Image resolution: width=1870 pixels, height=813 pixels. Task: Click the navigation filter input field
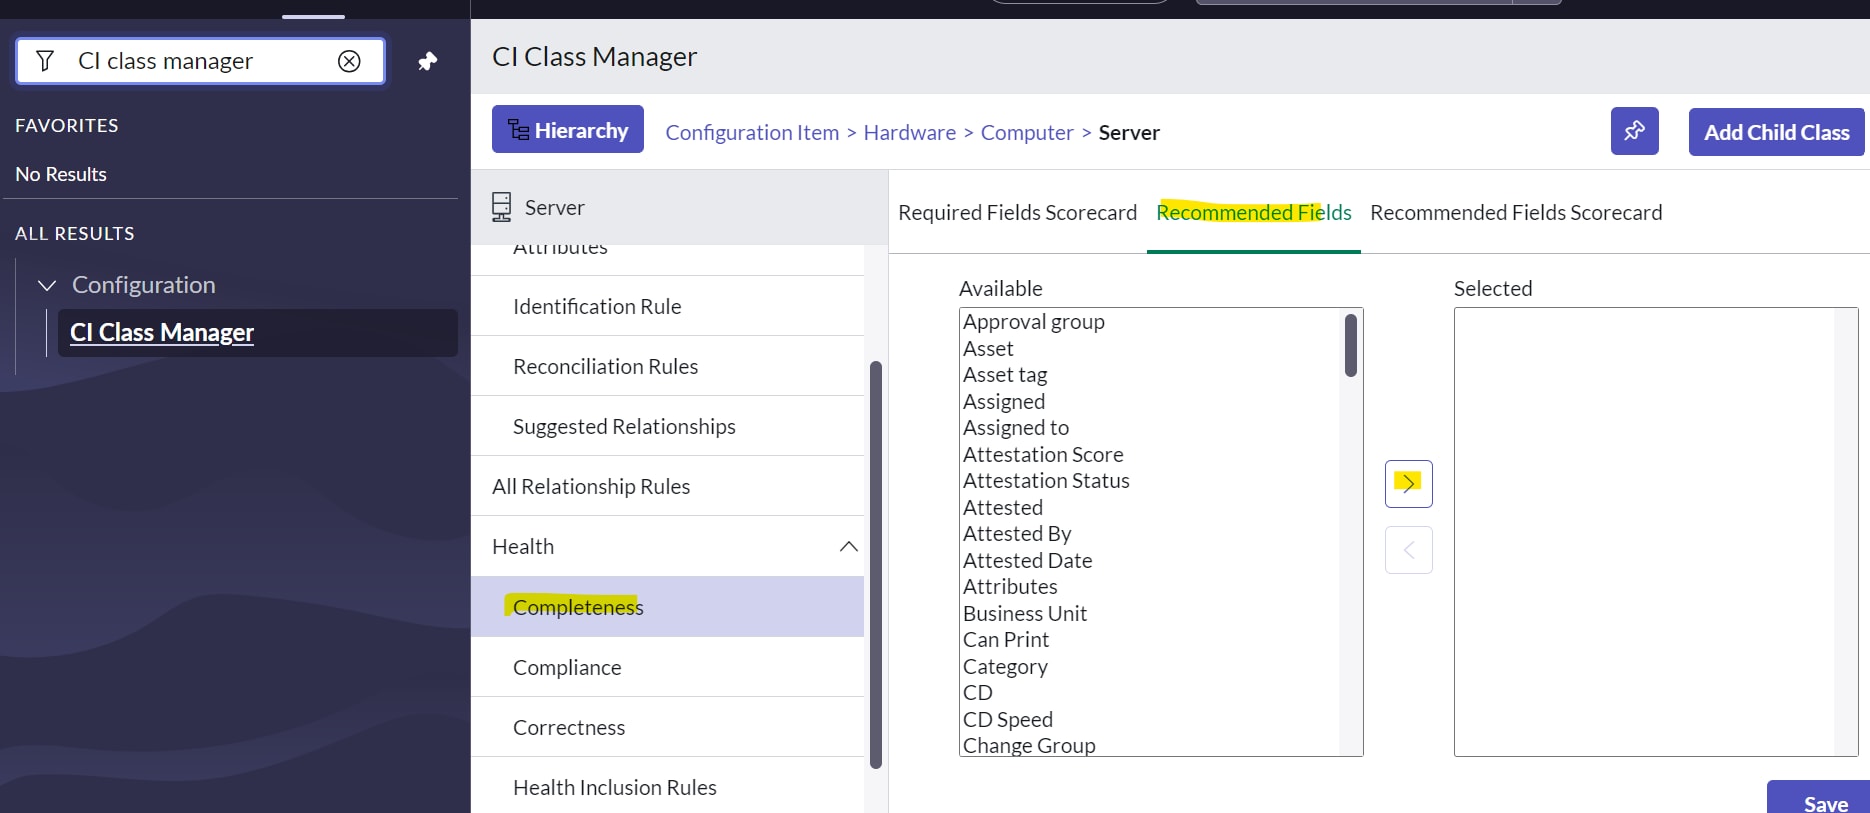pos(200,61)
